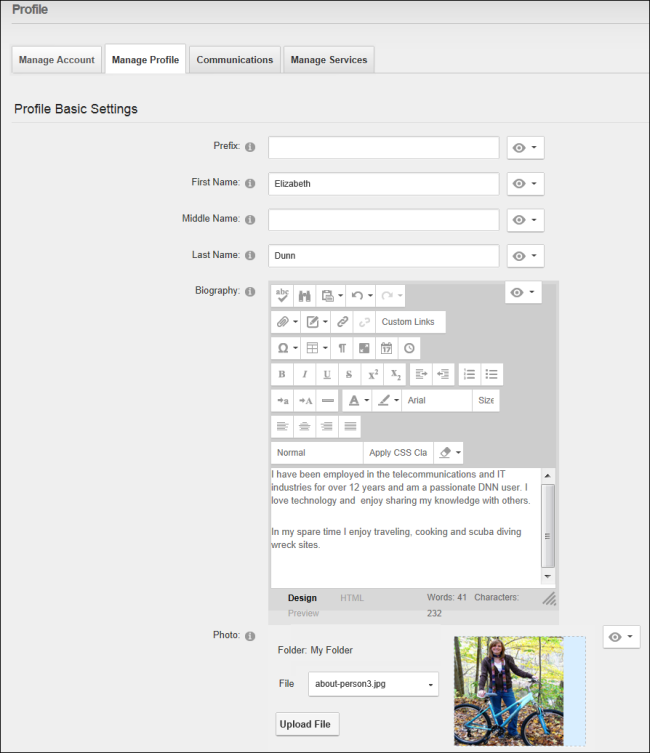Click the Redo arrow icon
Viewport: 650px width, 753px height.
click(387, 295)
